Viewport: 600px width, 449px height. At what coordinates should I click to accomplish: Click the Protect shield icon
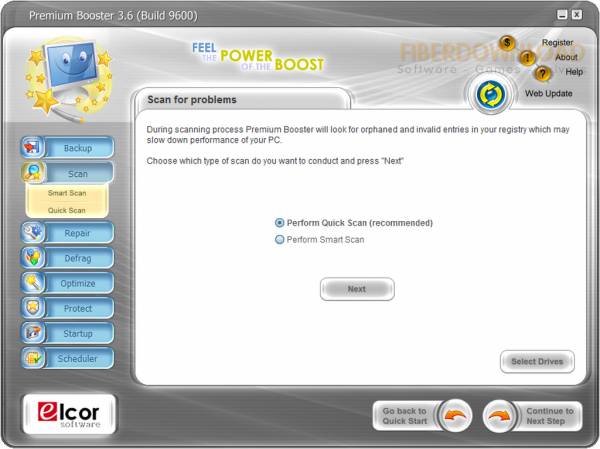point(33,308)
